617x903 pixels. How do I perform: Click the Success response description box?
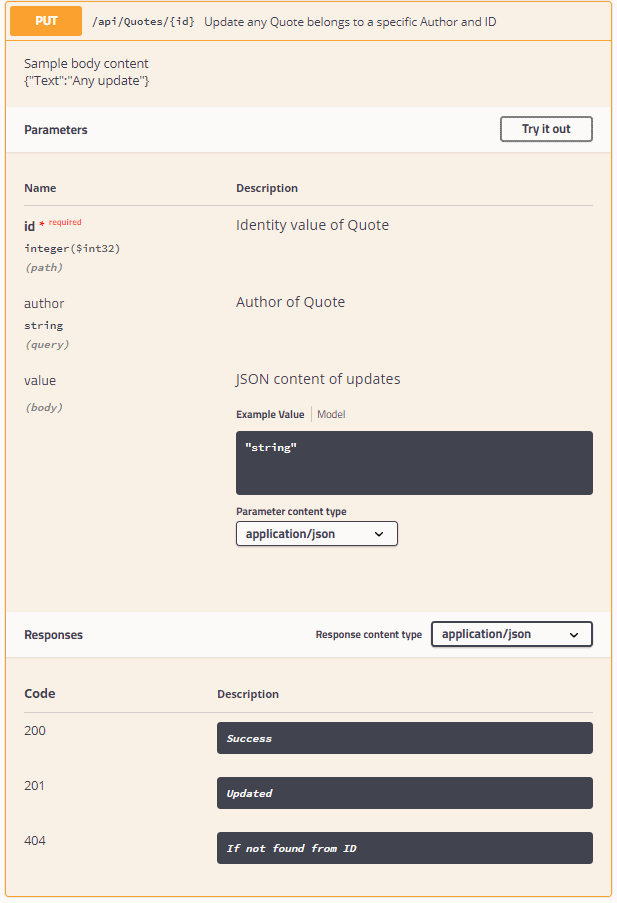pos(404,738)
